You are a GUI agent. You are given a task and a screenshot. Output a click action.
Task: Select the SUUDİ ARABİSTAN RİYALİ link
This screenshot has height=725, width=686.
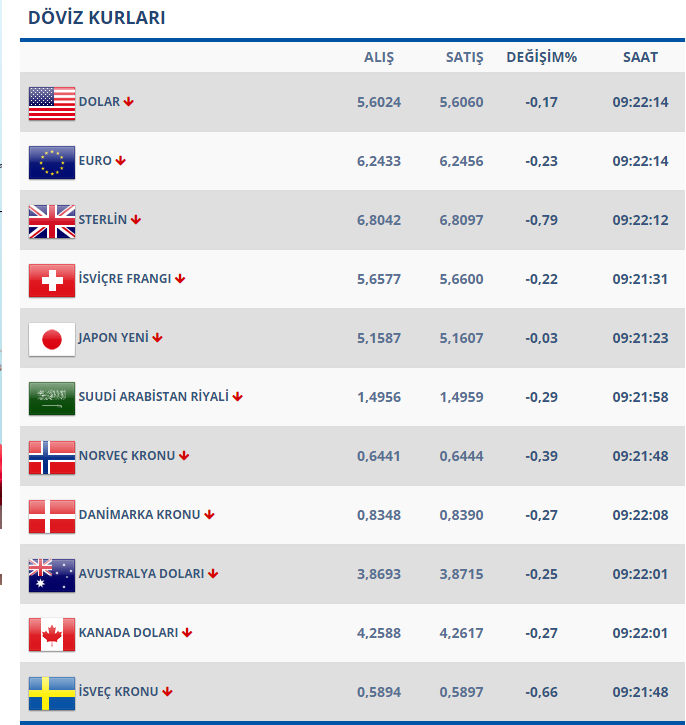click(154, 397)
